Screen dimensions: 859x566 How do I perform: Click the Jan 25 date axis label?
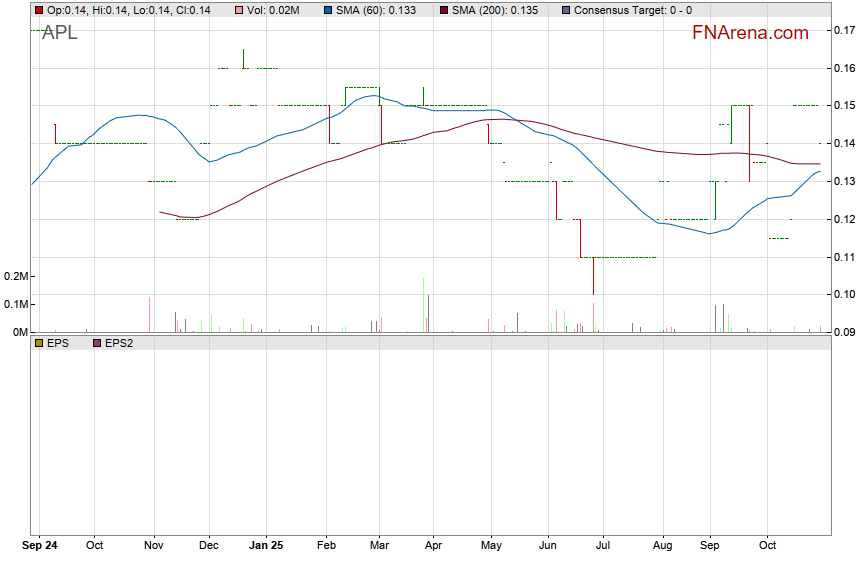(266, 546)
